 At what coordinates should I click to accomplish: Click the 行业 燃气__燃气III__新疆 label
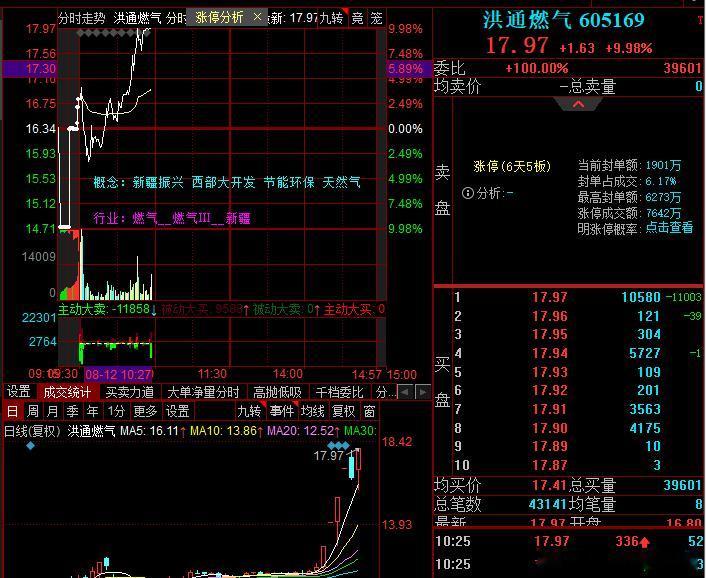[172, 218]
